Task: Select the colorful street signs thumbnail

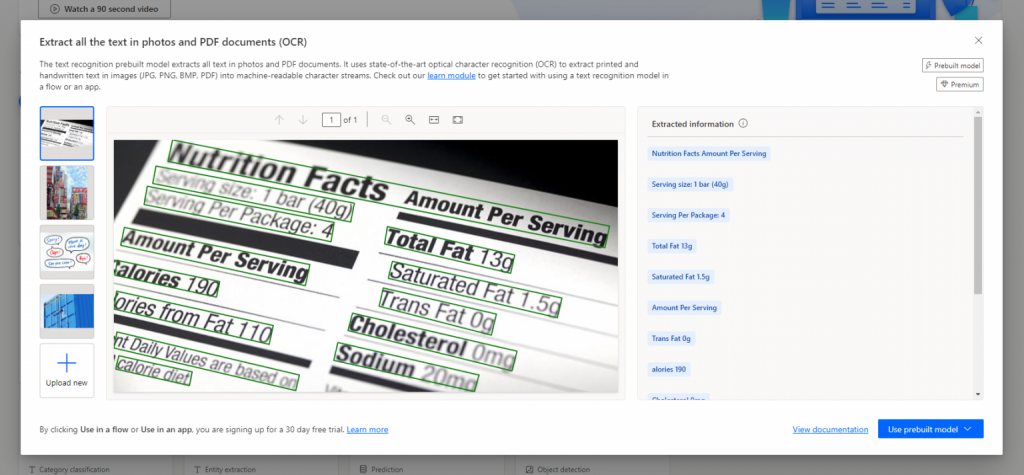Action: pos(67,192)
